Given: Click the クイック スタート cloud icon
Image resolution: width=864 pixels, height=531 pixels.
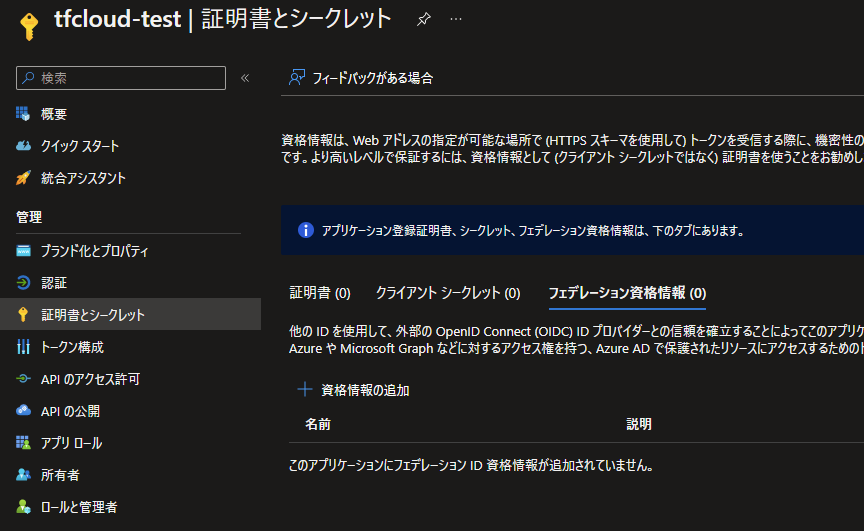Looking at the screenshot, I should point(23,146).
